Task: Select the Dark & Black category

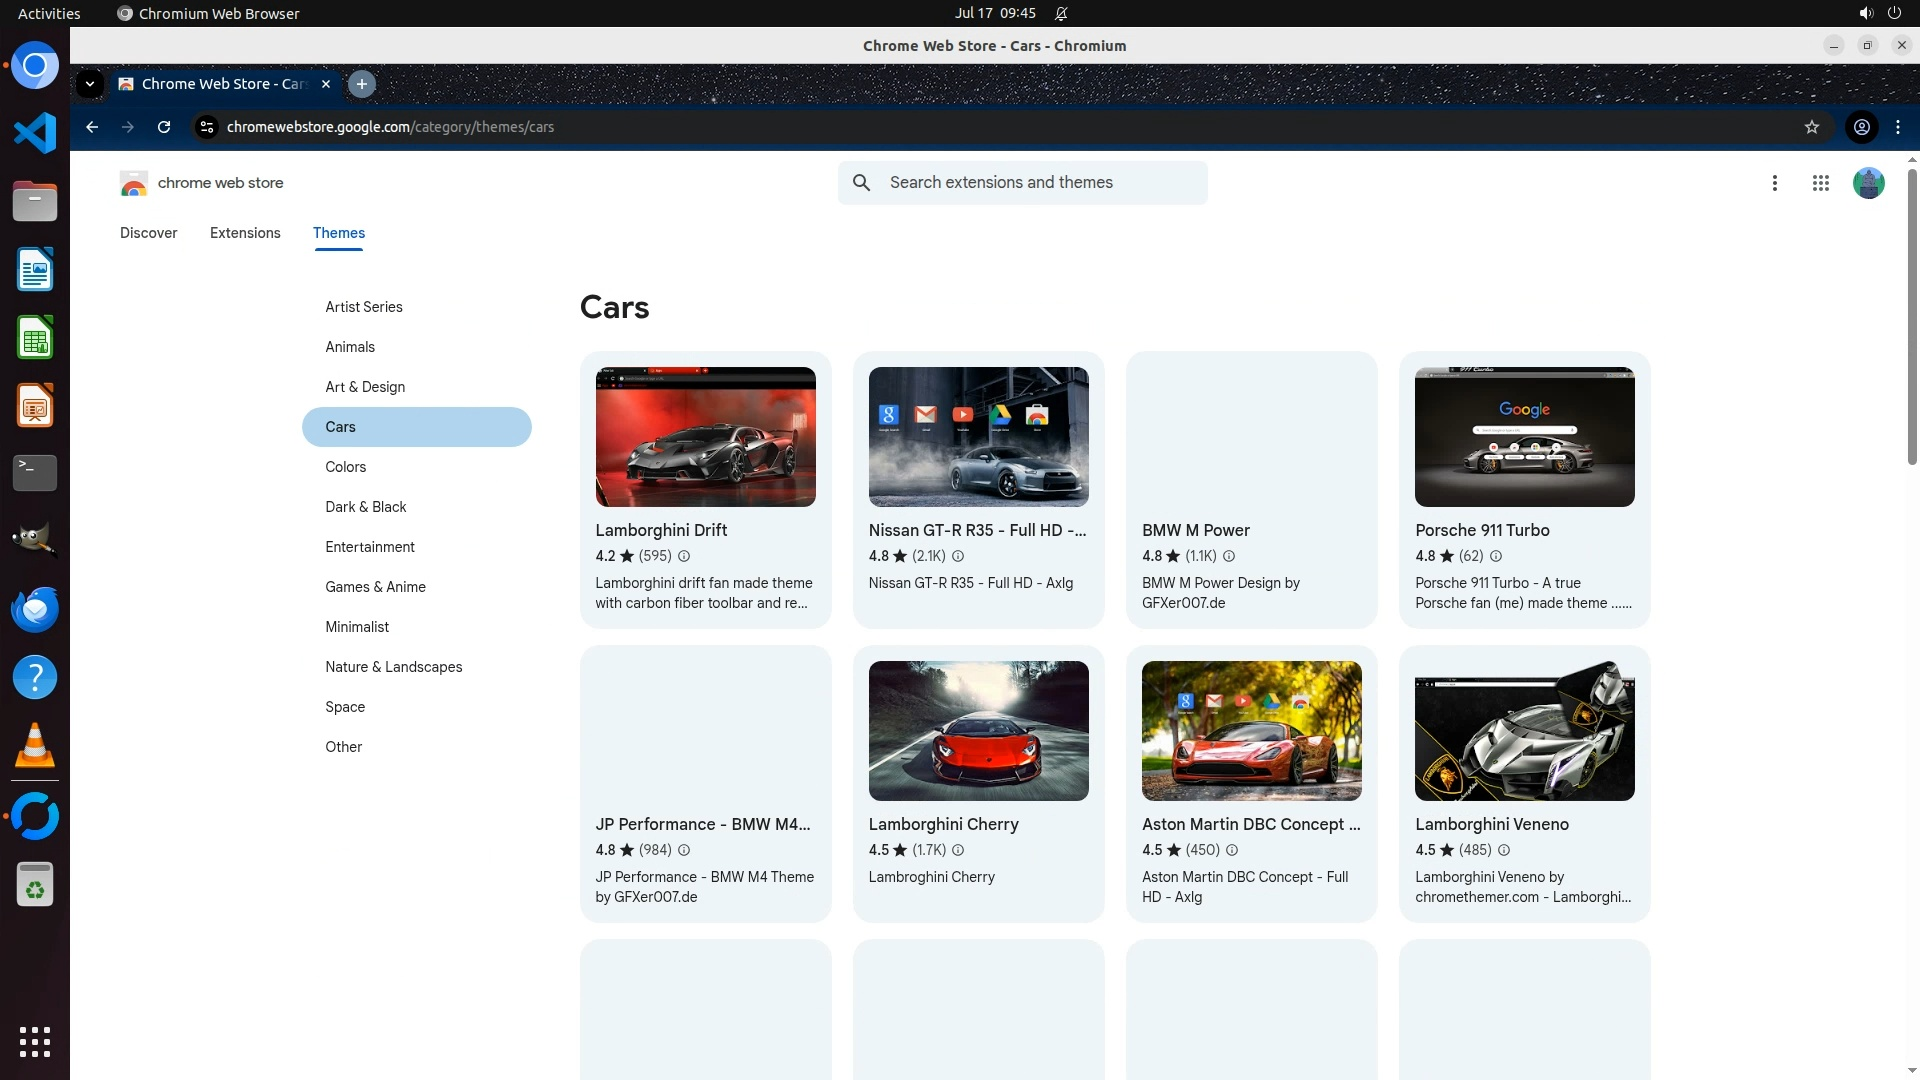Action: (x=365, y=507)
